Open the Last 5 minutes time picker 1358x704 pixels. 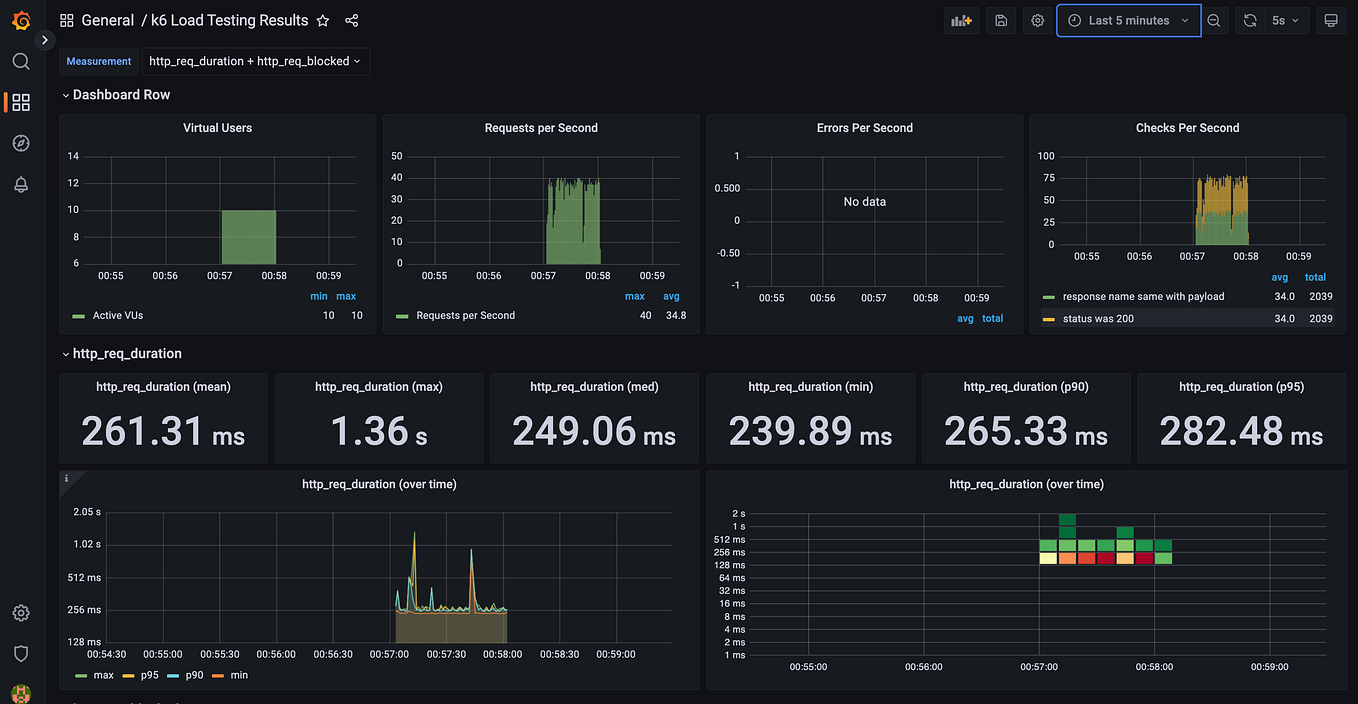click(1129, 21)
